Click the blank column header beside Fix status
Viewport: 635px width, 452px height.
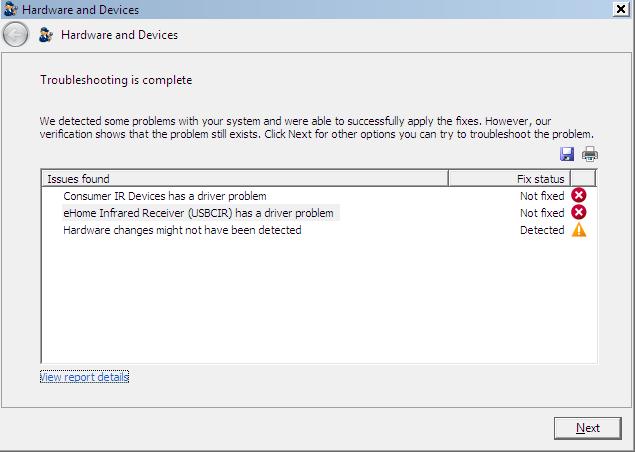click(x=583, y=179)
